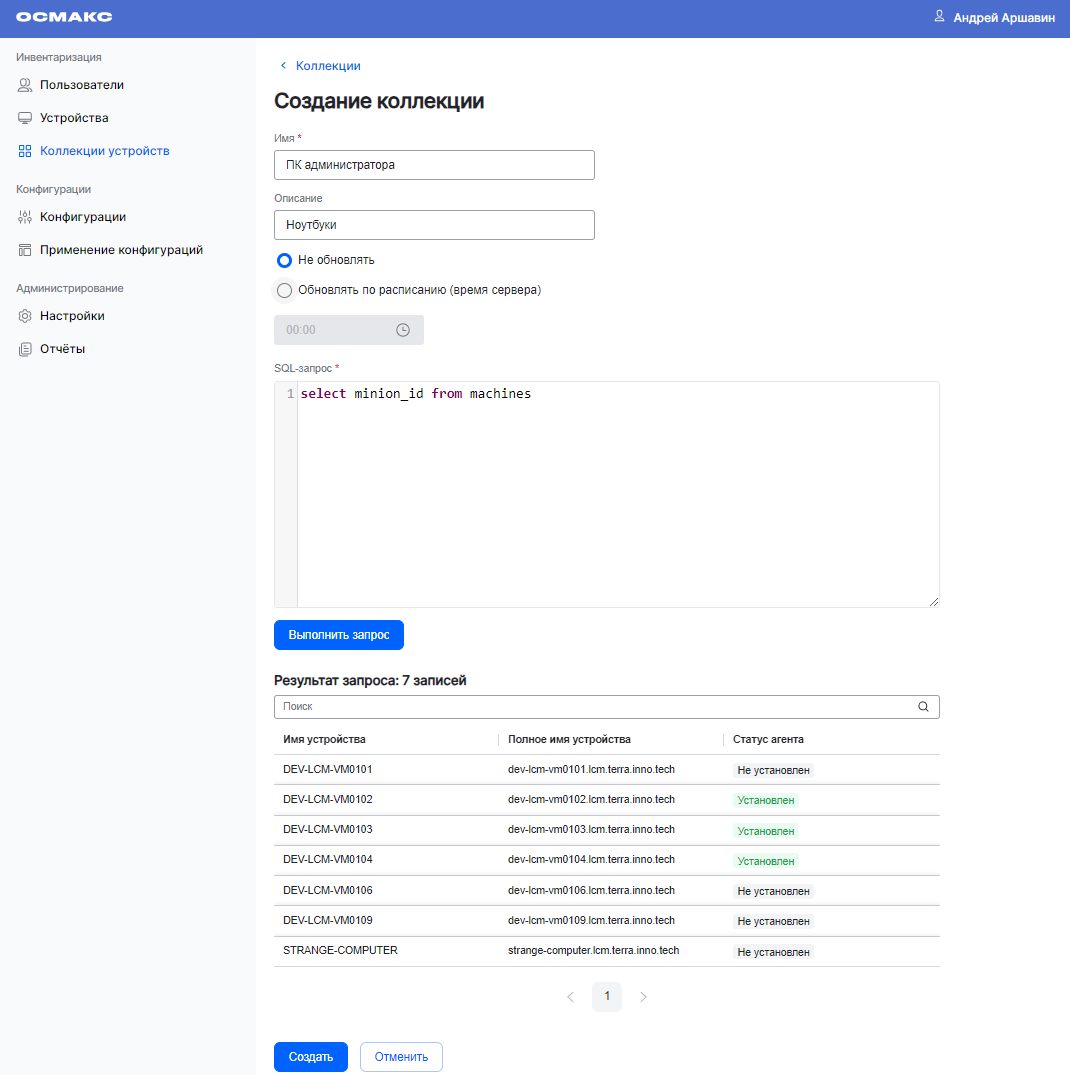Select "Обновлять по расписанию" radio option
The image size is (1070, 1075).
point(284,290)
